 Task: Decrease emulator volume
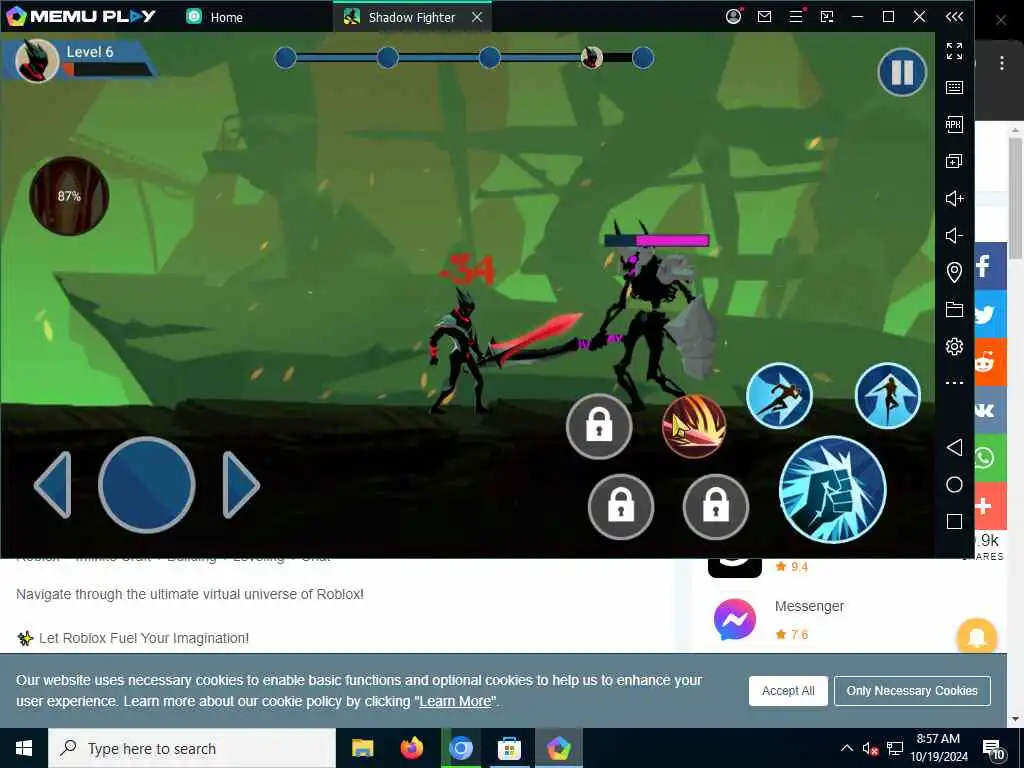[954, 235]
